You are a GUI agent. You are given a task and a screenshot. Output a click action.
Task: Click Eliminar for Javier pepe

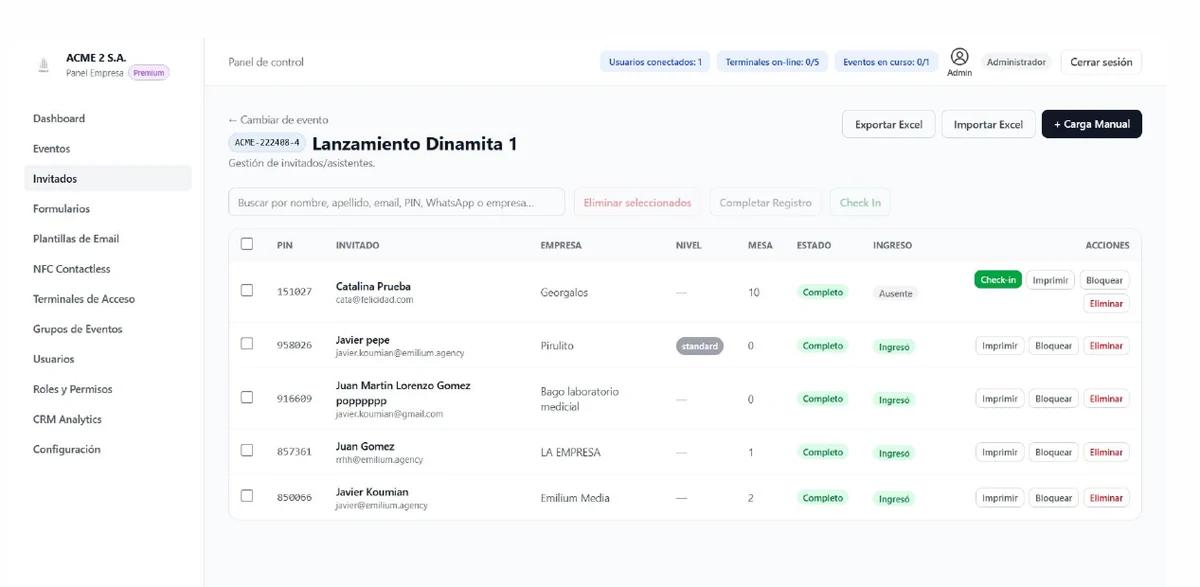pyautogui.click(x=1106, y=345)
